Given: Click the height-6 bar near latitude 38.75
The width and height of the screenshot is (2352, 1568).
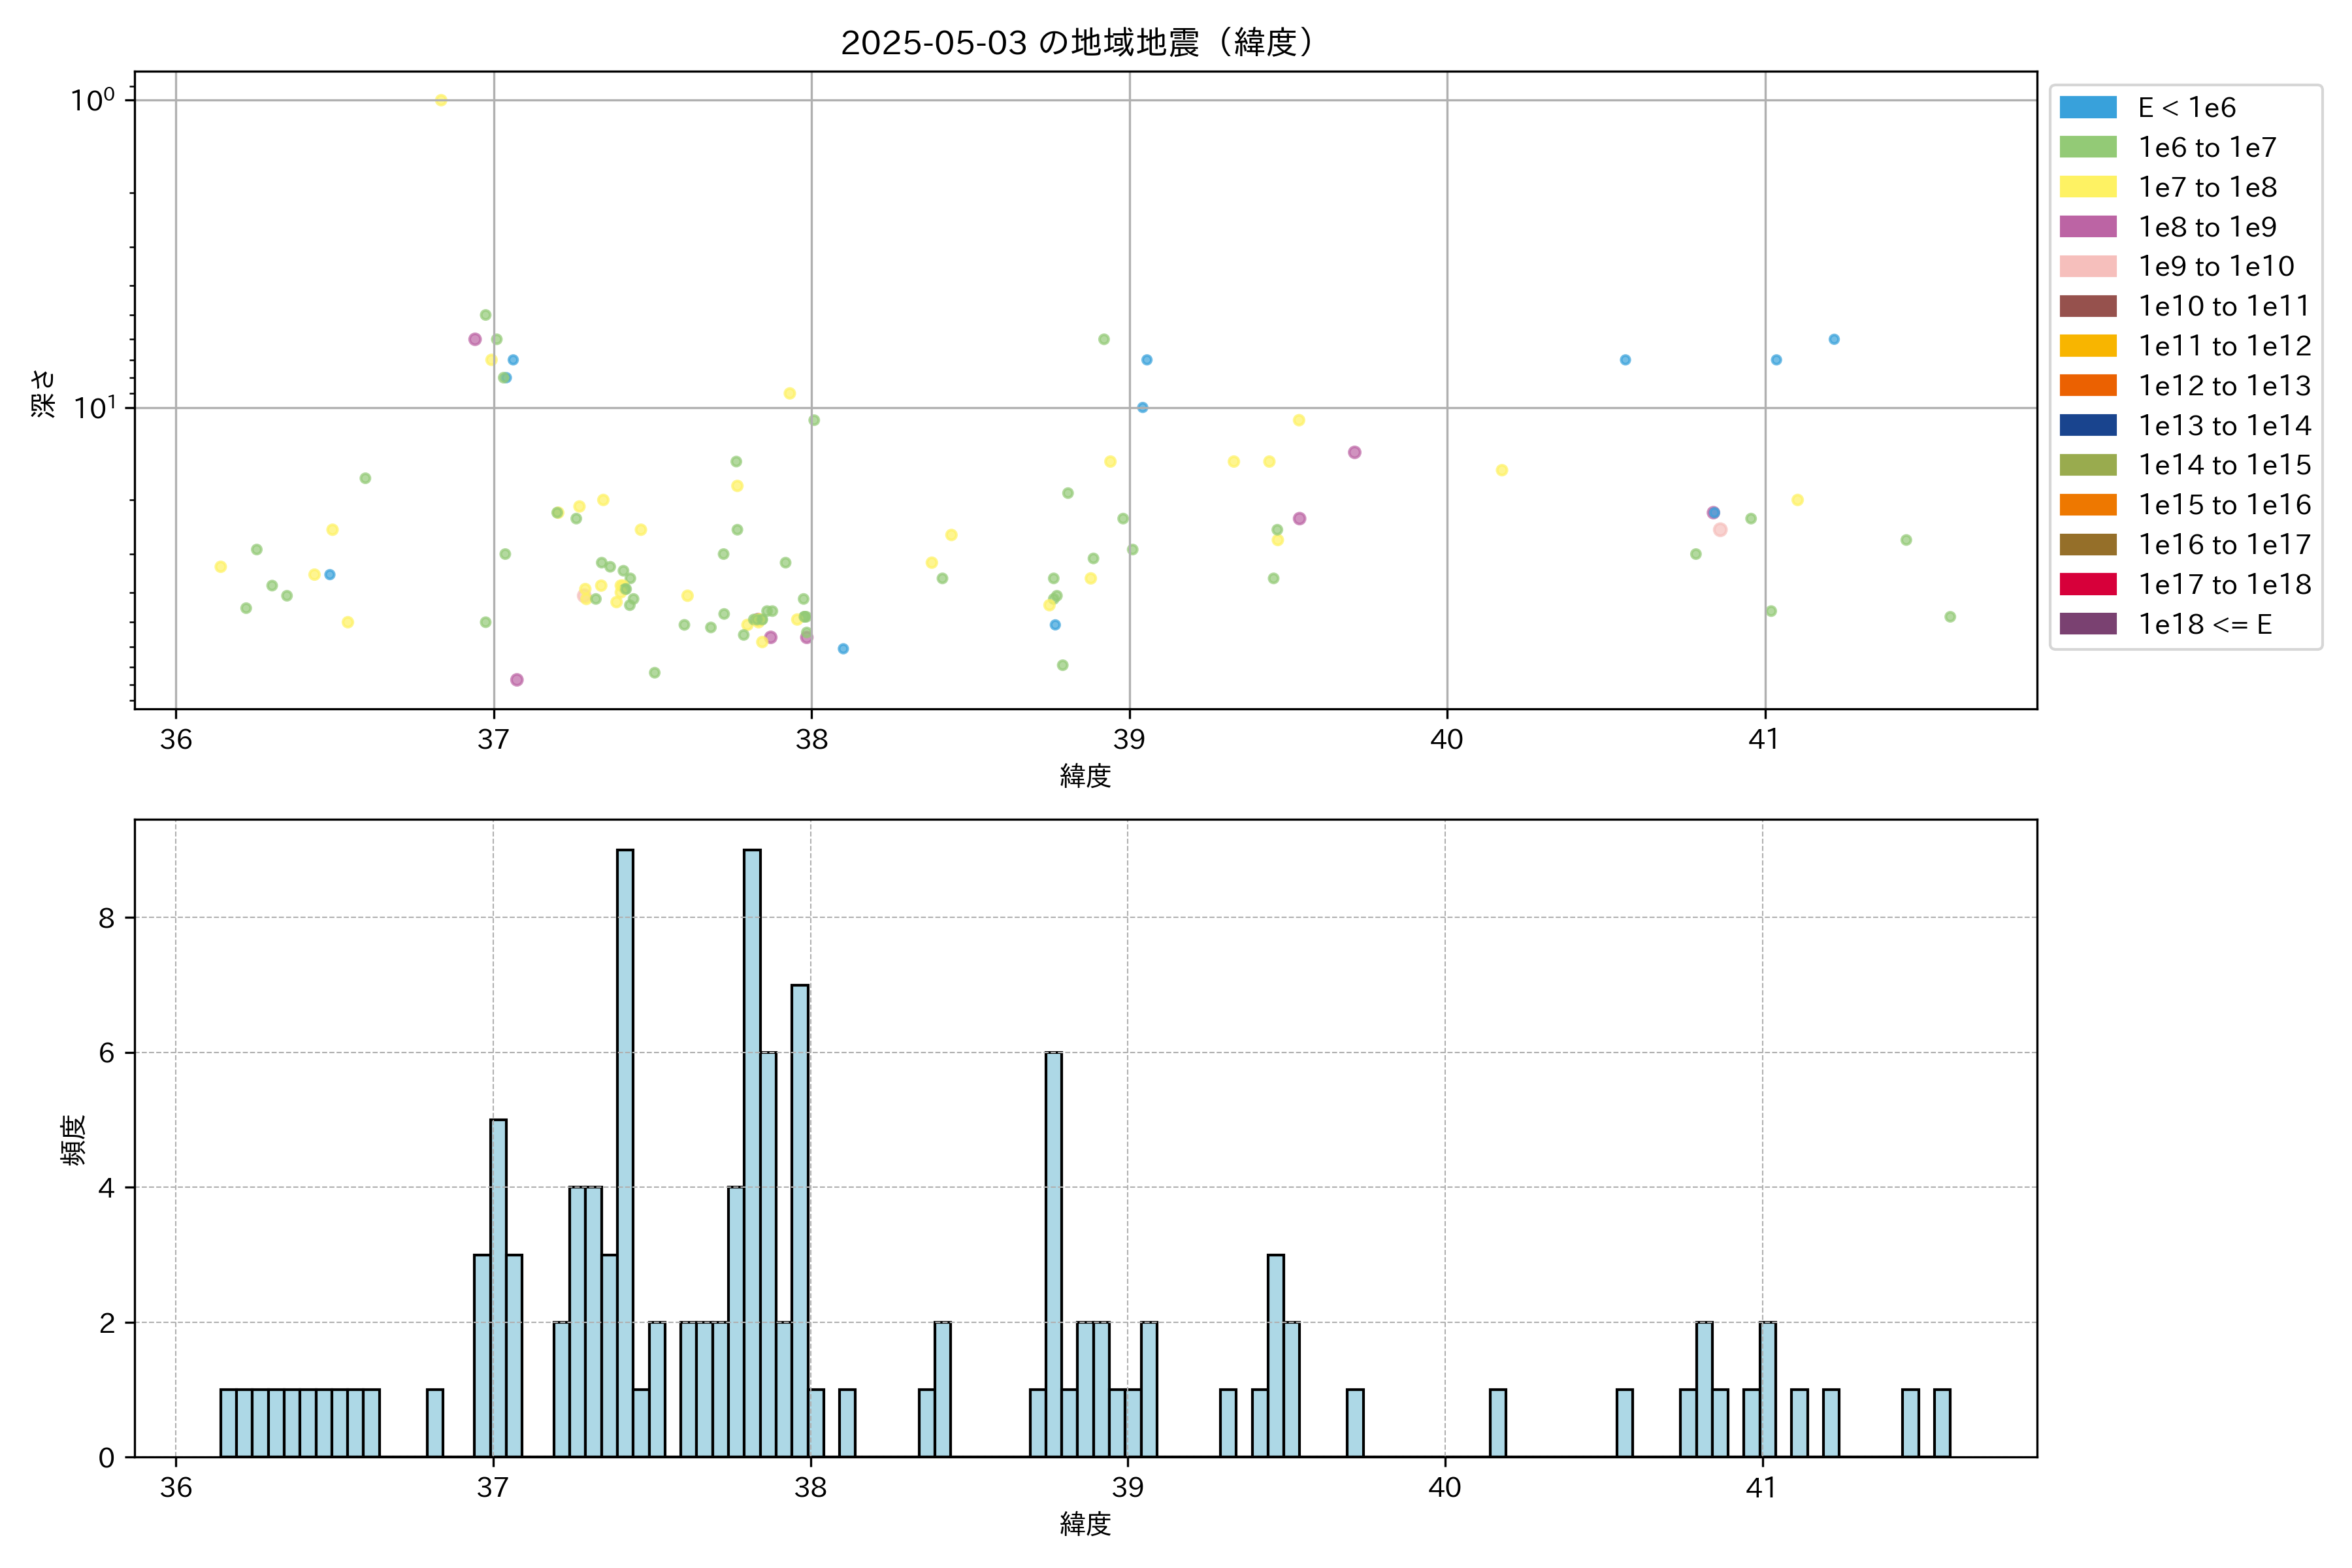Looking at the screenshot, I should [x=1053, y=1254].
